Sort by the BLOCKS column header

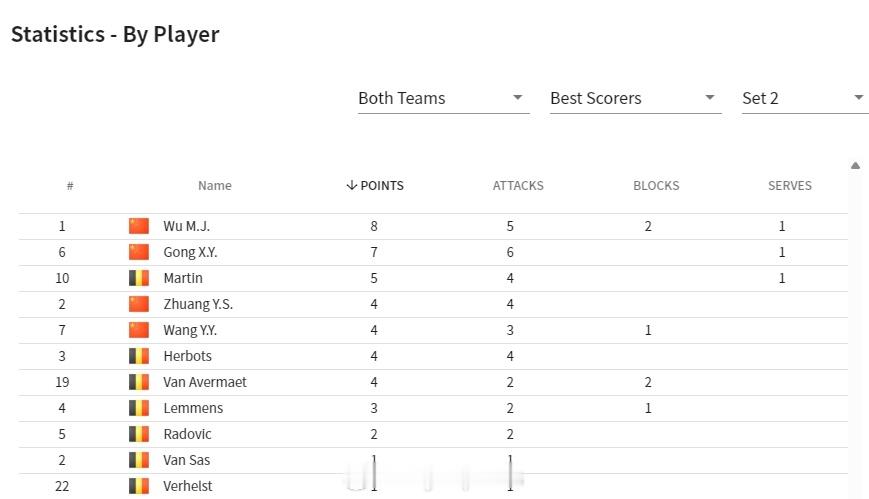pos(656,186)
